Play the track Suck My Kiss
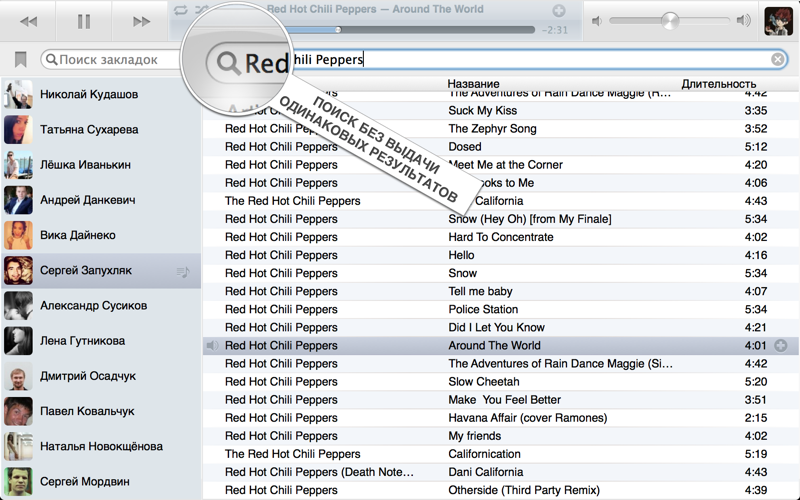This screenshot has height=500, width=800. 482,111
